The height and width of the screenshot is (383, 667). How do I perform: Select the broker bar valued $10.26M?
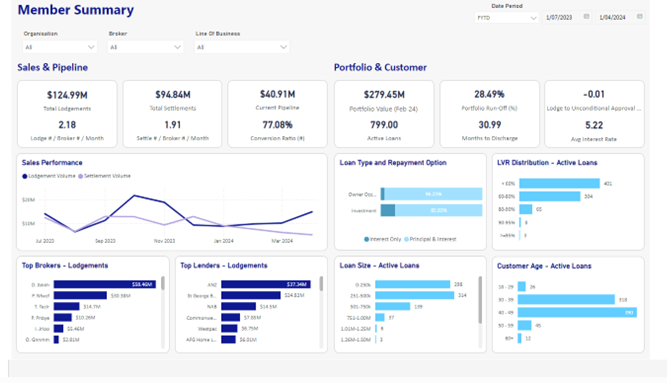tap(63, 317)
